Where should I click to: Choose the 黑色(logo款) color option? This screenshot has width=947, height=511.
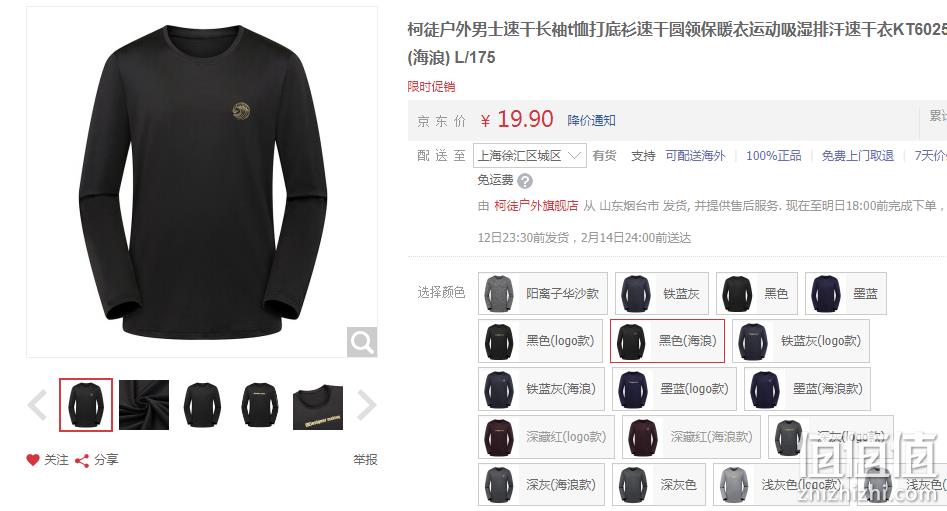(x=540, y=341)
